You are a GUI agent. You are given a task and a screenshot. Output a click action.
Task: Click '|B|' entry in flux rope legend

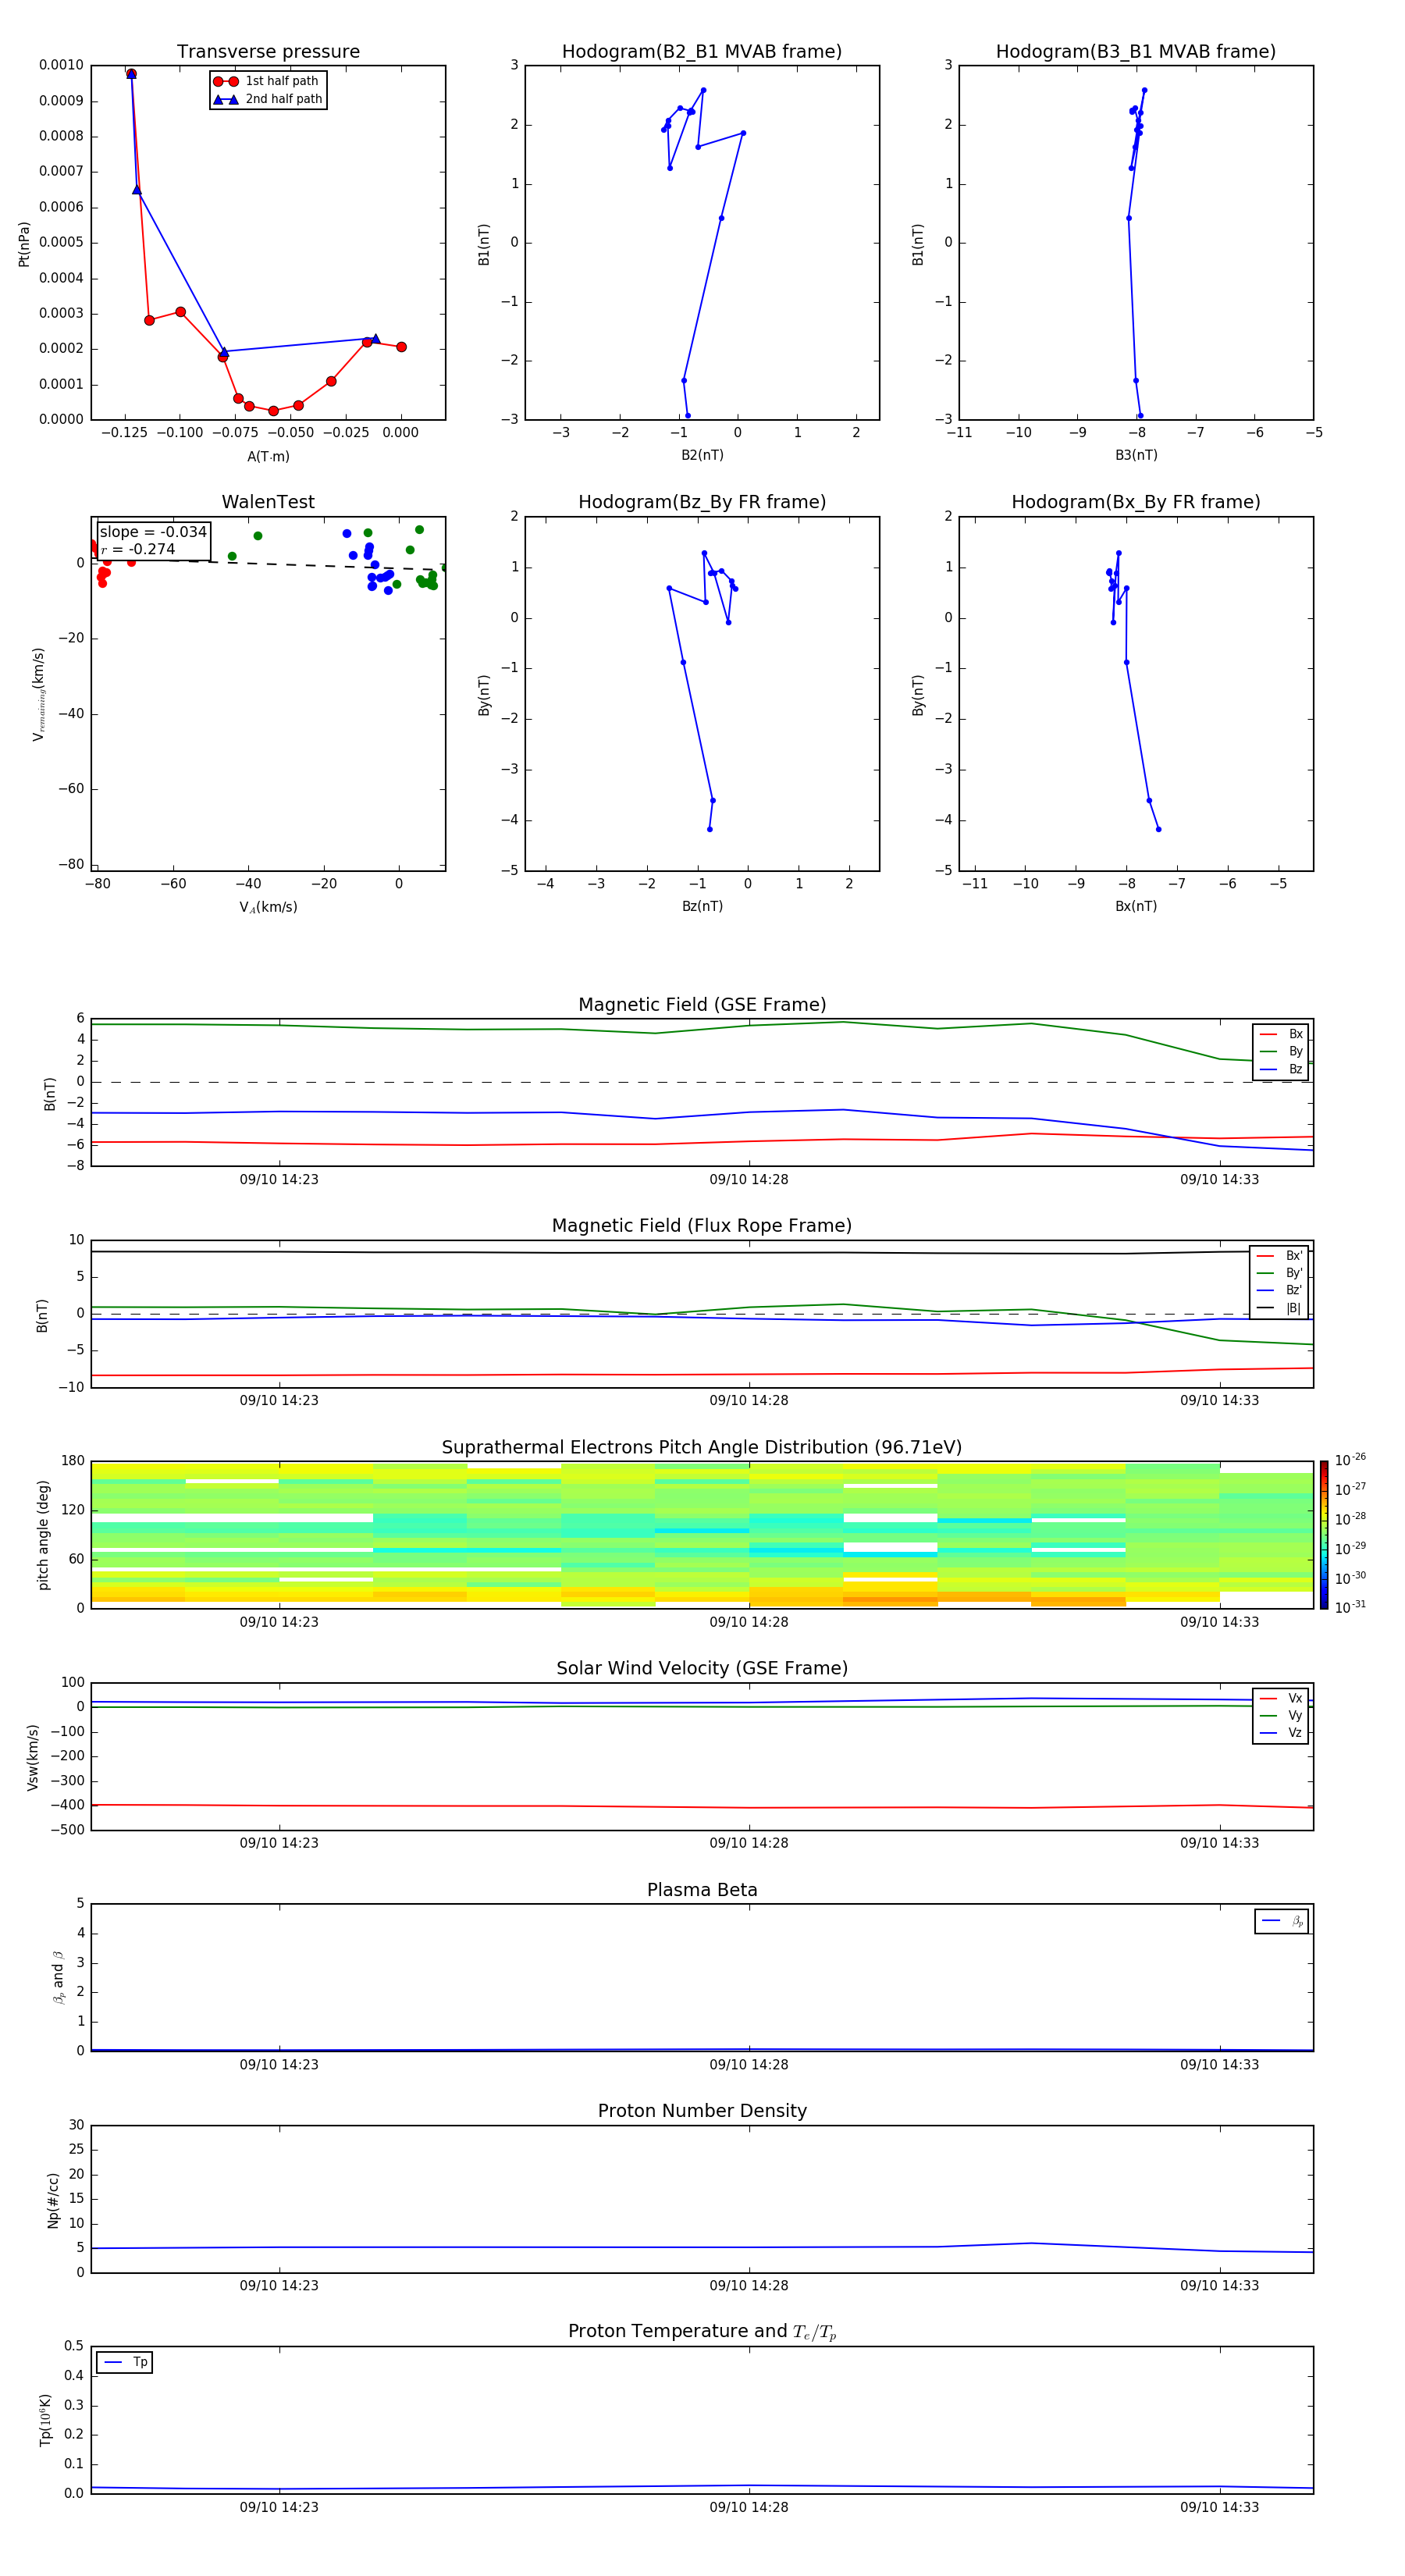[1280, 1308]
